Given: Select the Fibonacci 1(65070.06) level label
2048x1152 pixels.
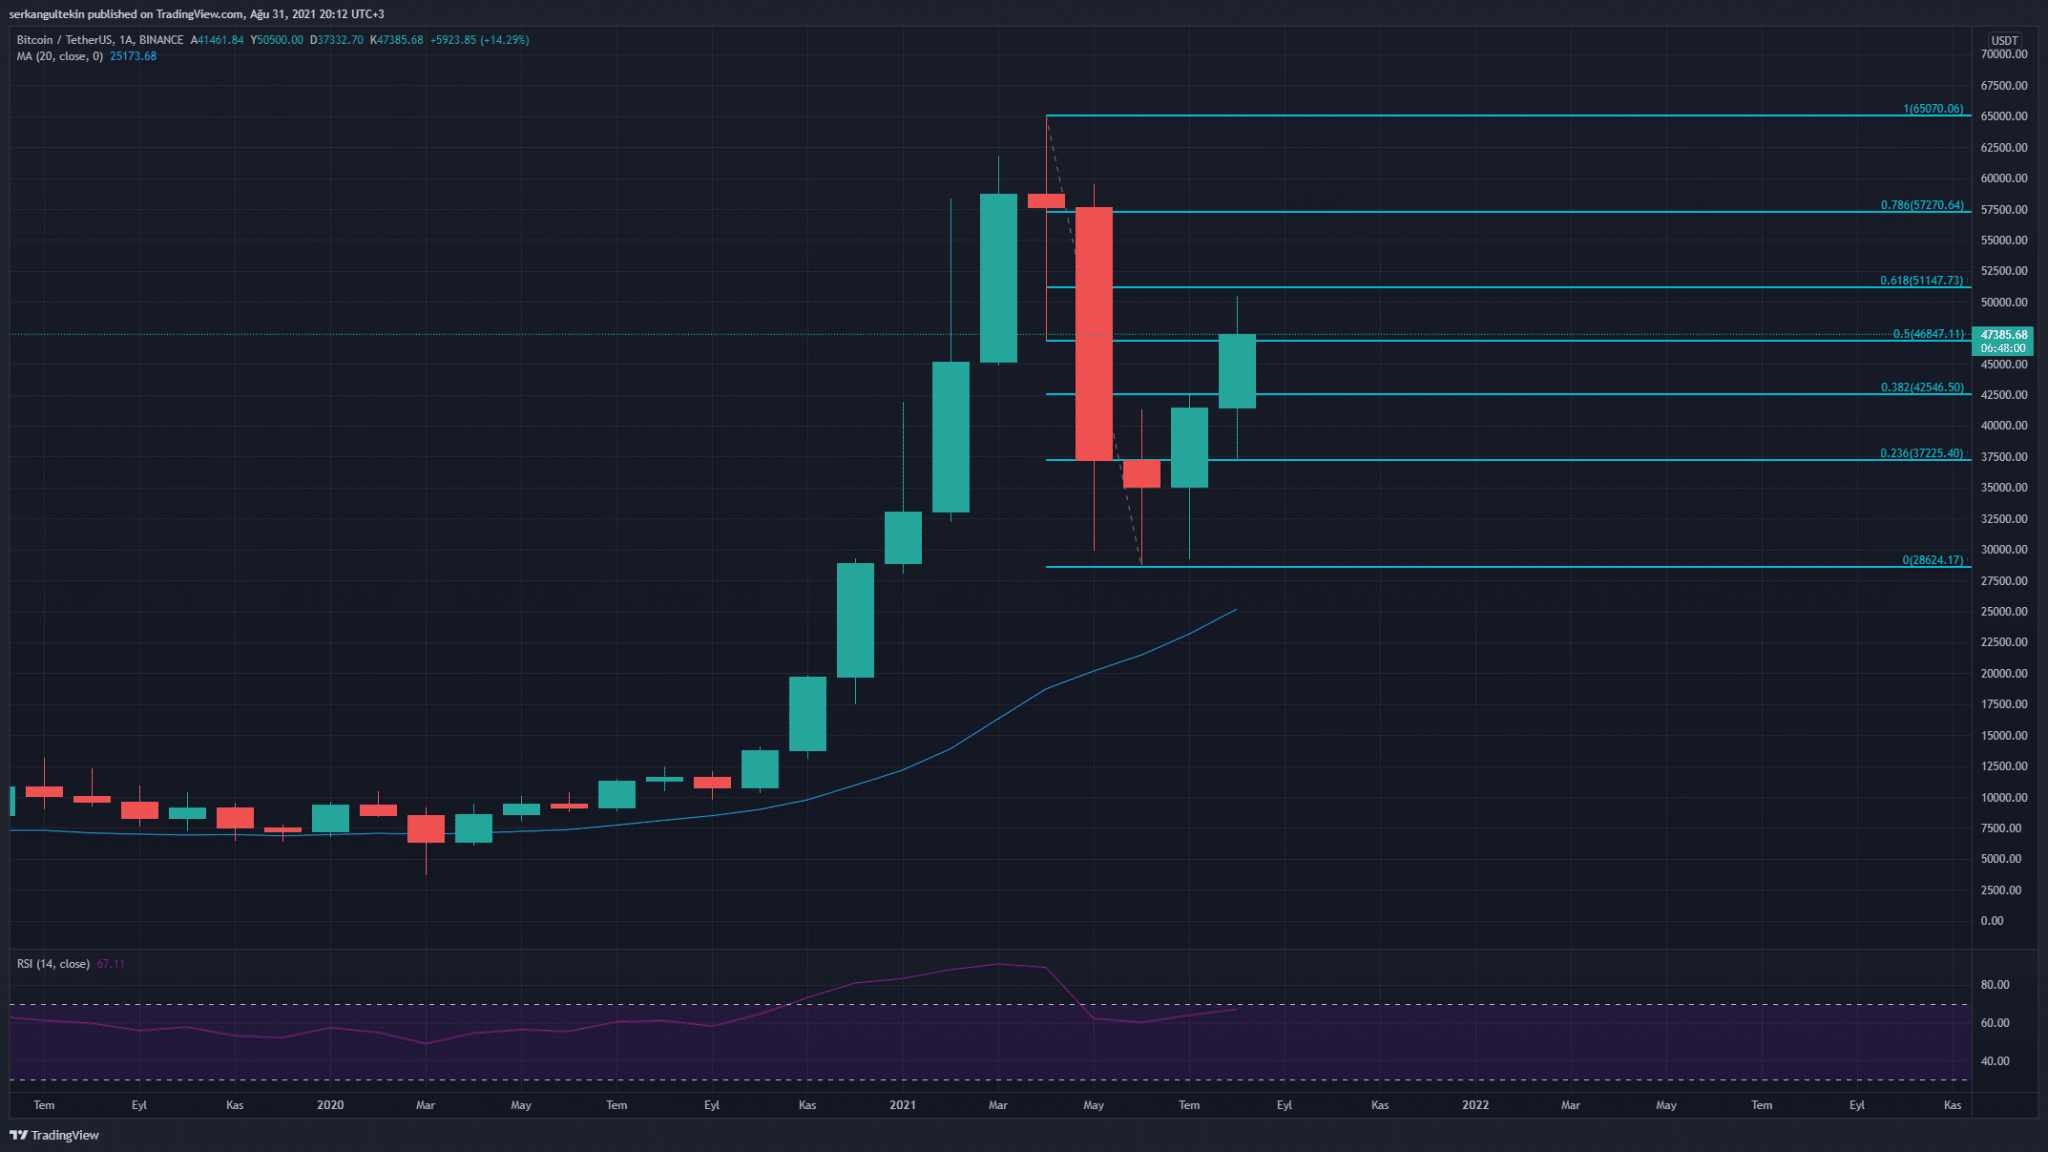Looking at the screenshot, I should tap(1932, 109).
